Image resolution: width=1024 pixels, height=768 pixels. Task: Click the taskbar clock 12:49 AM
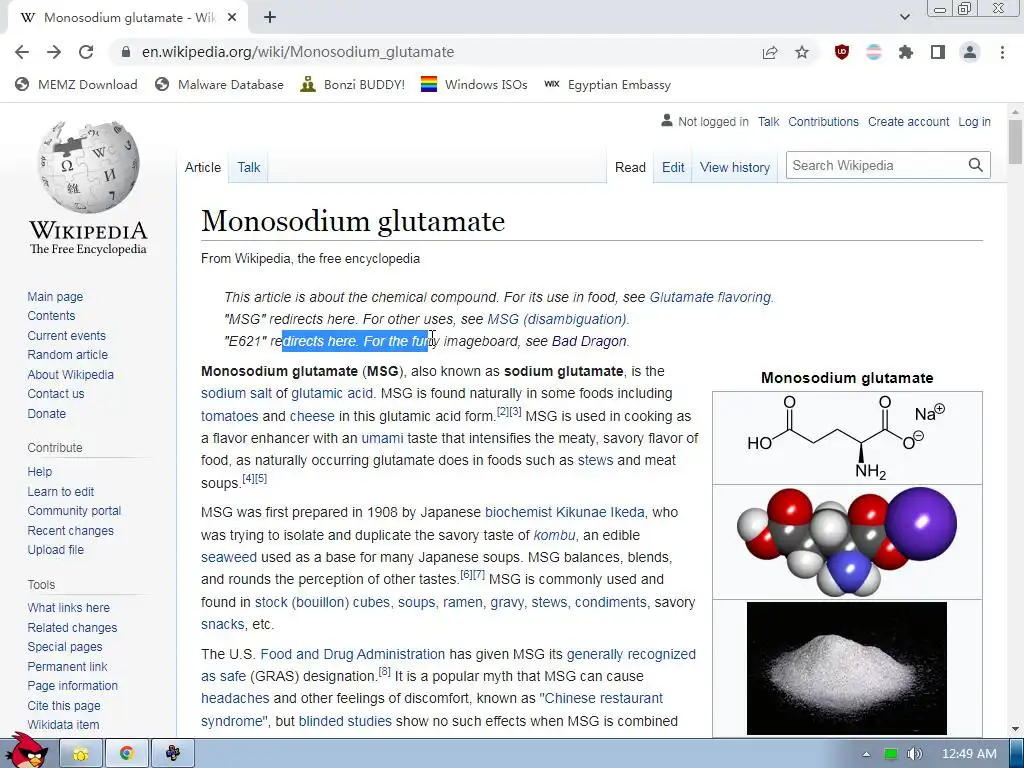coord(969,754)
